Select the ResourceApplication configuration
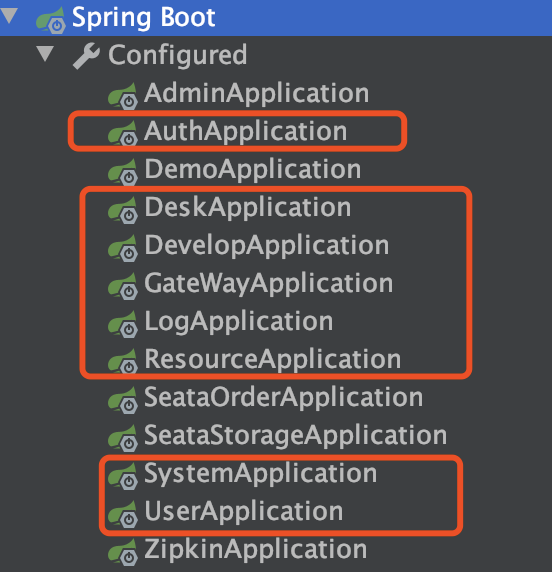The height and width of the screenshot is (572, 552). coord(273,359)
